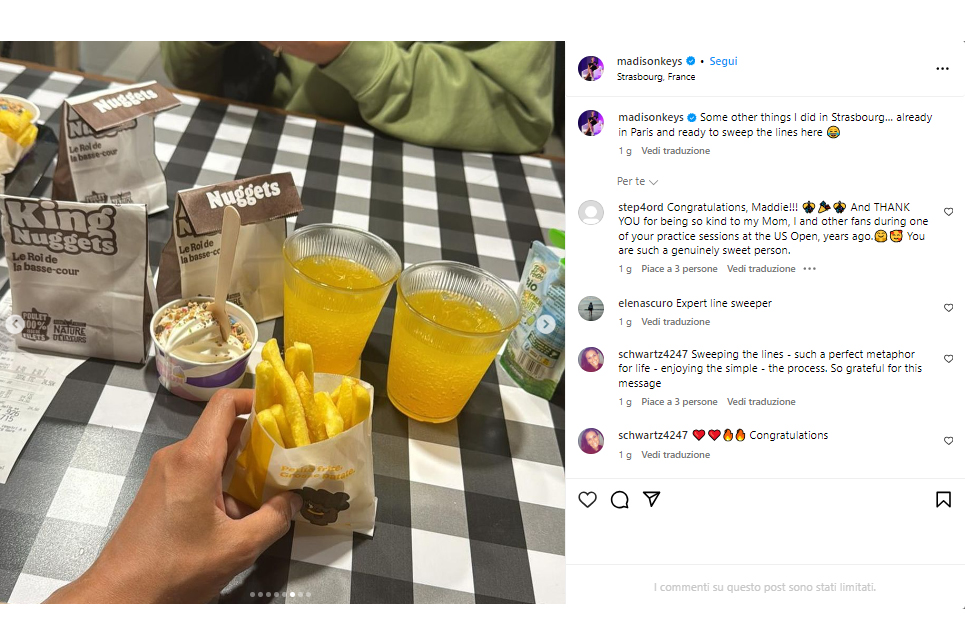Go to the next carousel photo arrow
Image resolution: width=965 pixels, height=642 pixels.
pos(545,324)
